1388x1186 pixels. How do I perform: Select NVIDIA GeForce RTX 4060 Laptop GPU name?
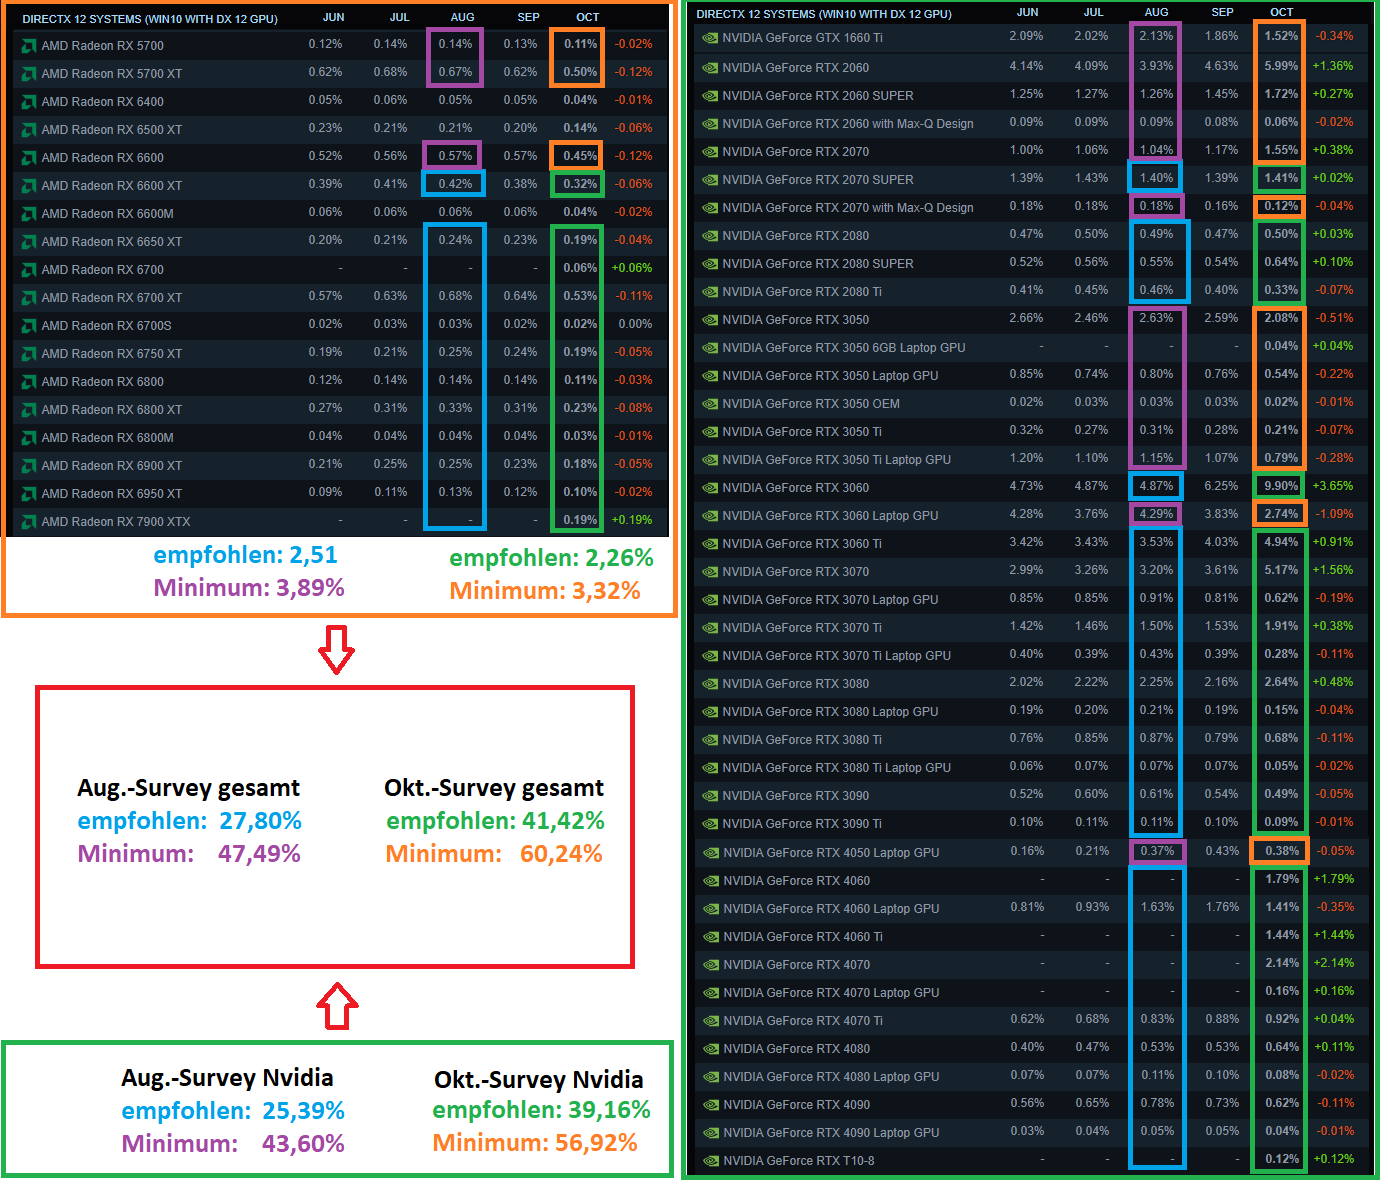point(831,909)
